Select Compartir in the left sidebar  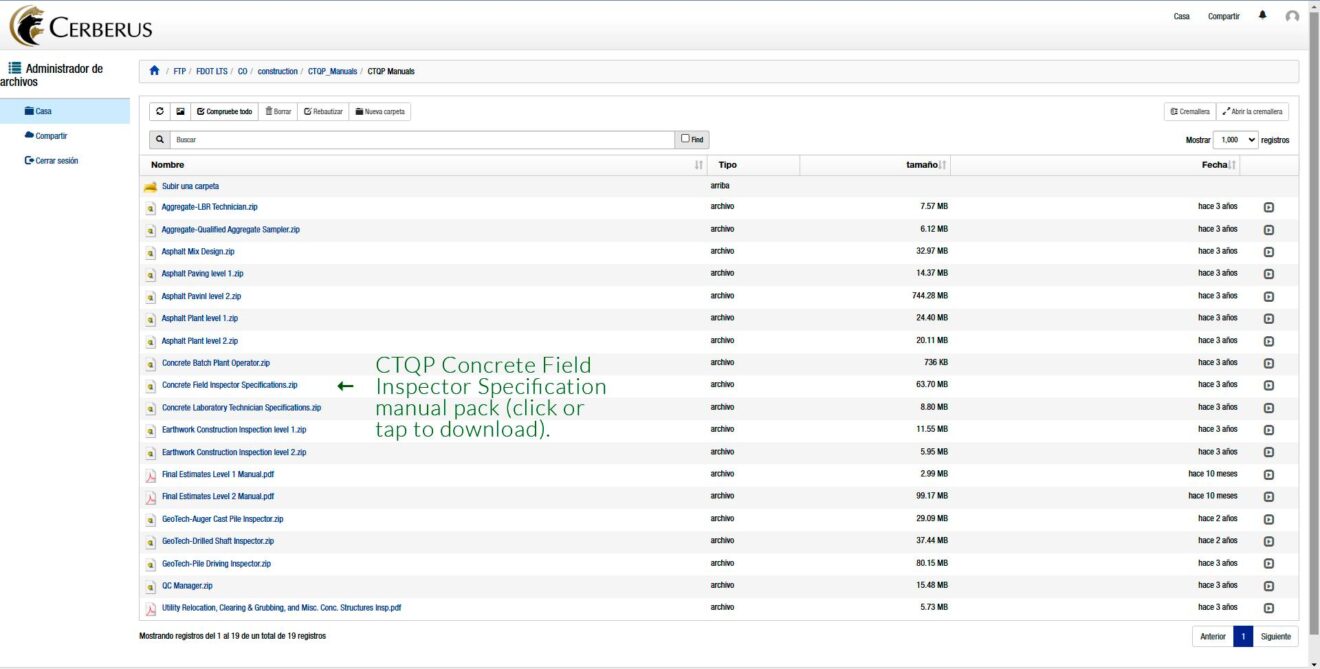coord(51,136)
